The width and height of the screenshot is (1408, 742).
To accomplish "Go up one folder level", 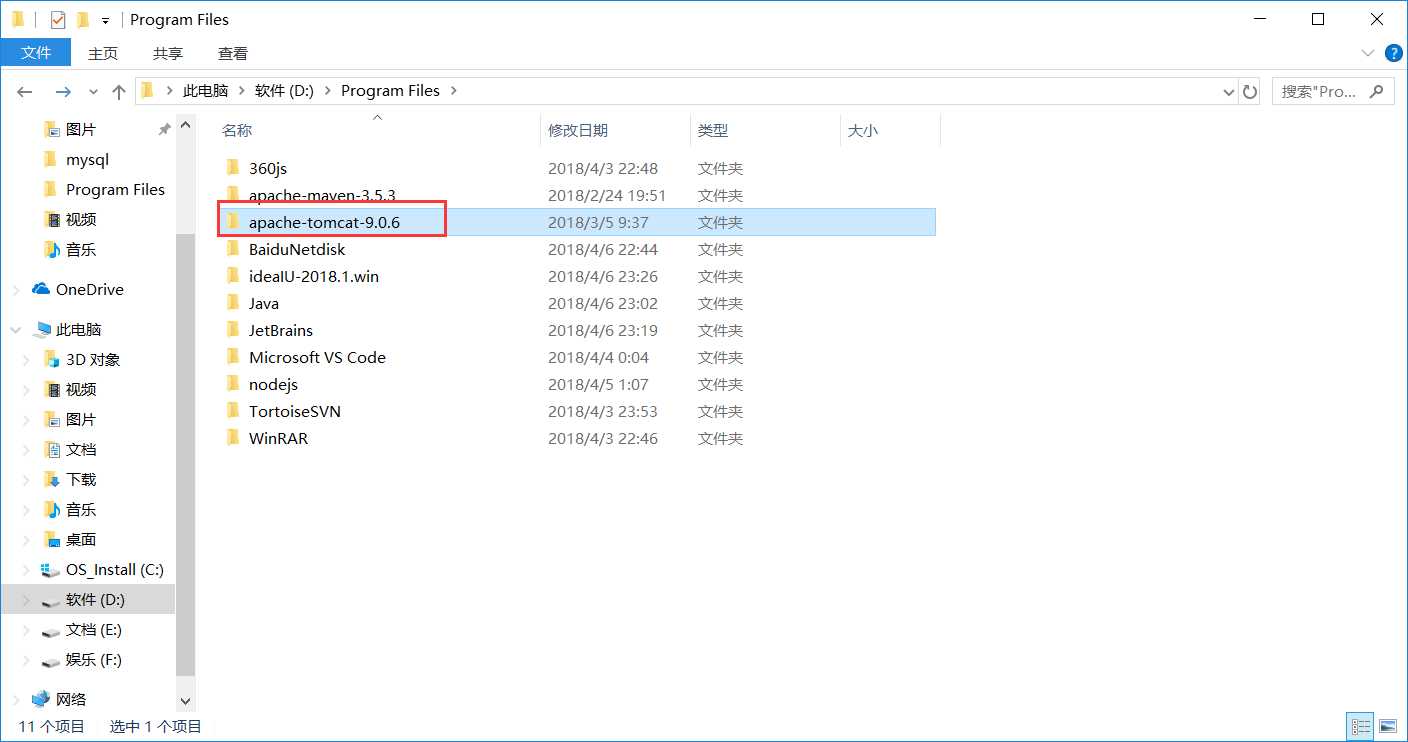I will coord(119,91).
